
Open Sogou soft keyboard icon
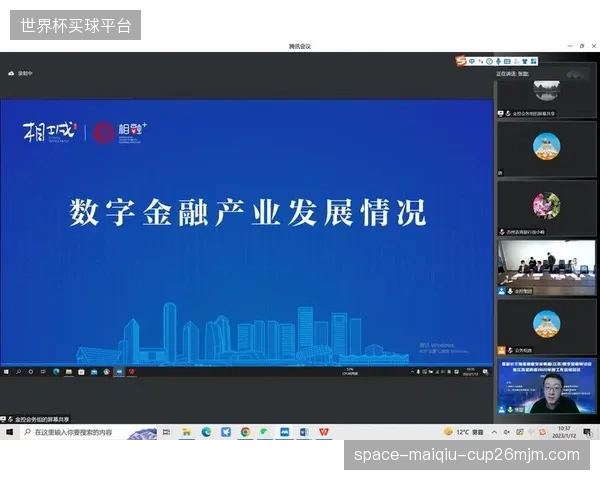coord(507,61)
